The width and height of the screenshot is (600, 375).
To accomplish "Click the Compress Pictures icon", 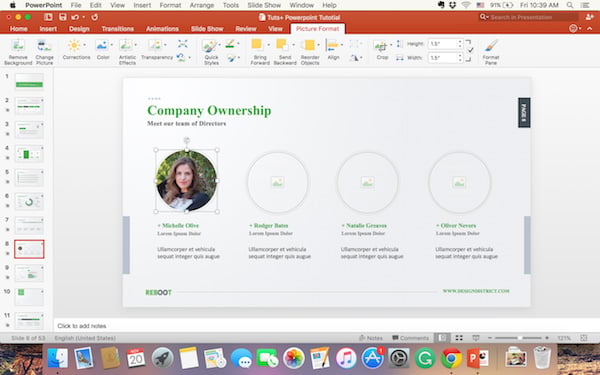I will 183,44.
